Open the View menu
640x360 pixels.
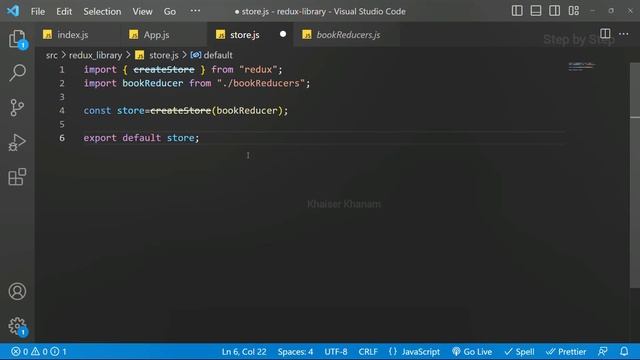(x=142, y=11)
